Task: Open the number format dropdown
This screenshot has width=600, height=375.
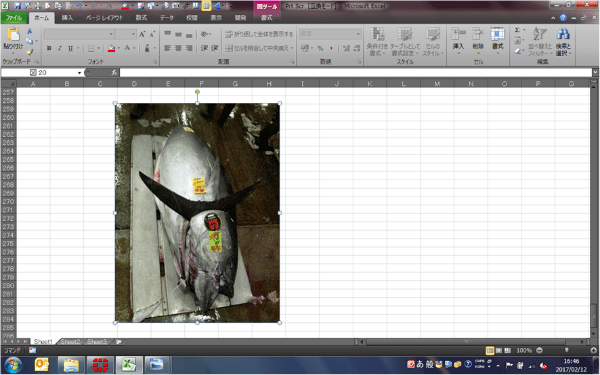Action: click(358, 34)
